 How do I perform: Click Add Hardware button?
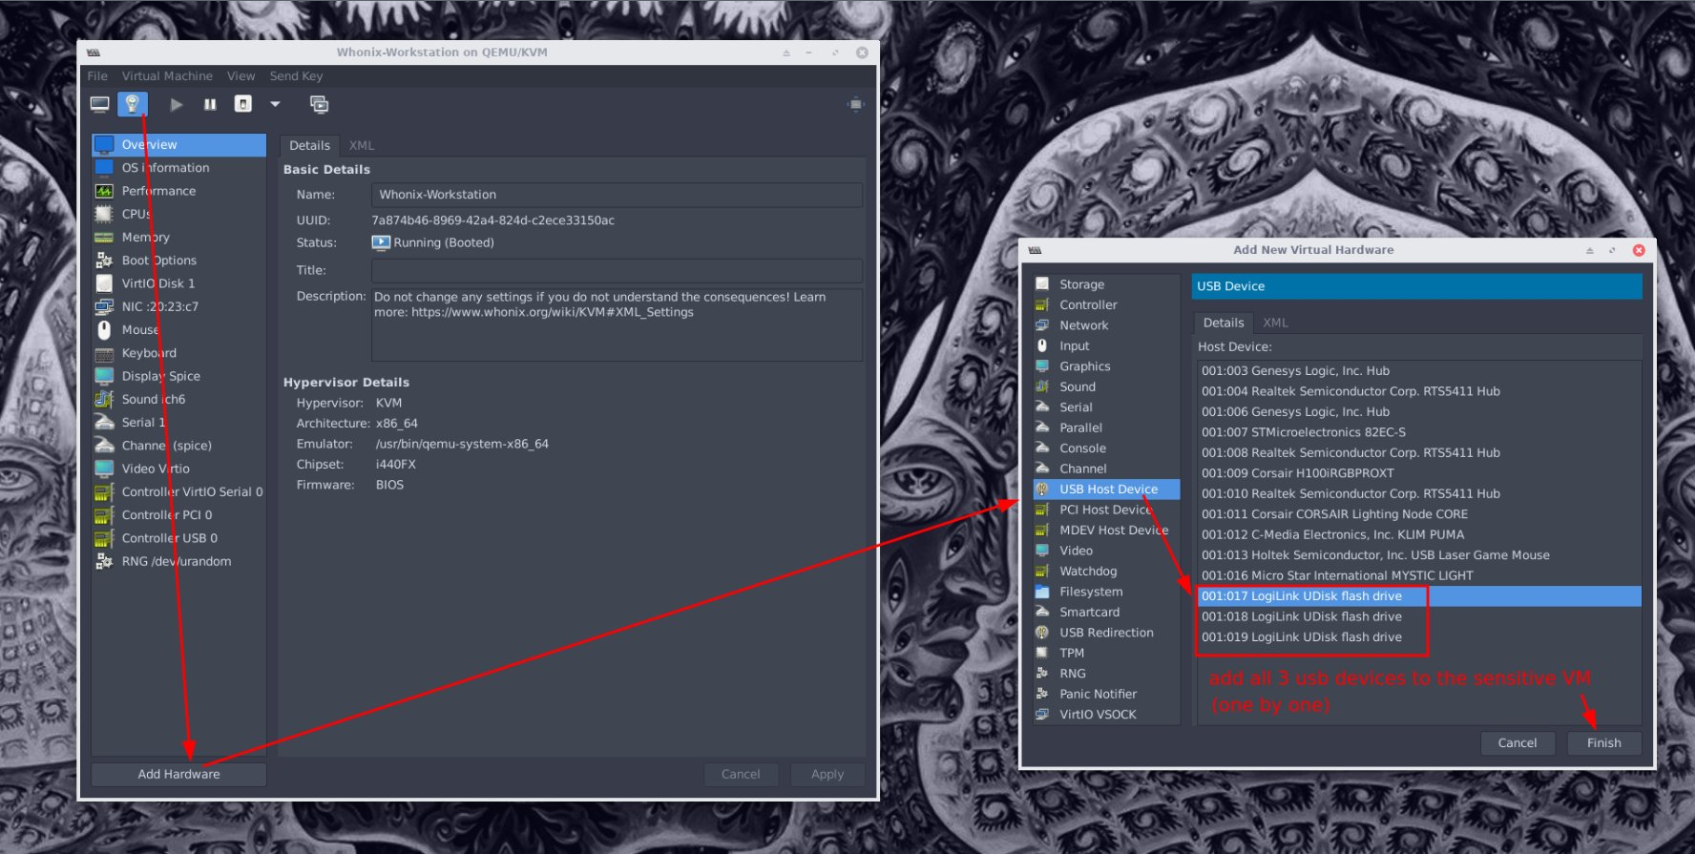tap(179, 774)
